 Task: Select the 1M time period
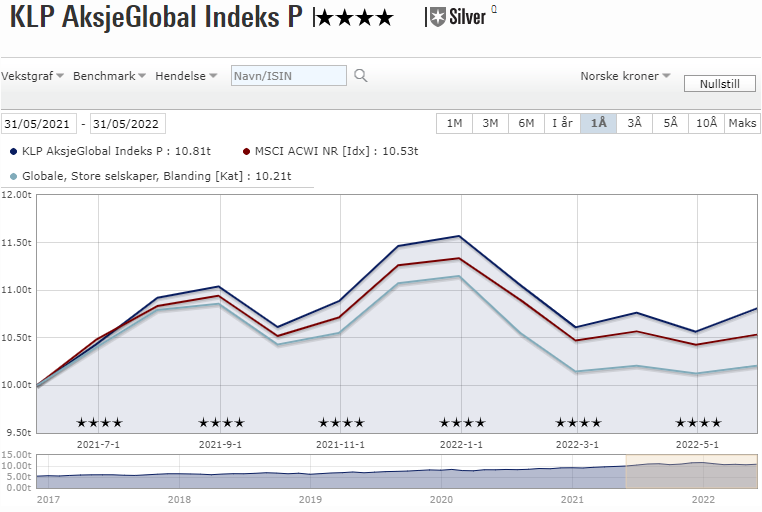point(454,123)
